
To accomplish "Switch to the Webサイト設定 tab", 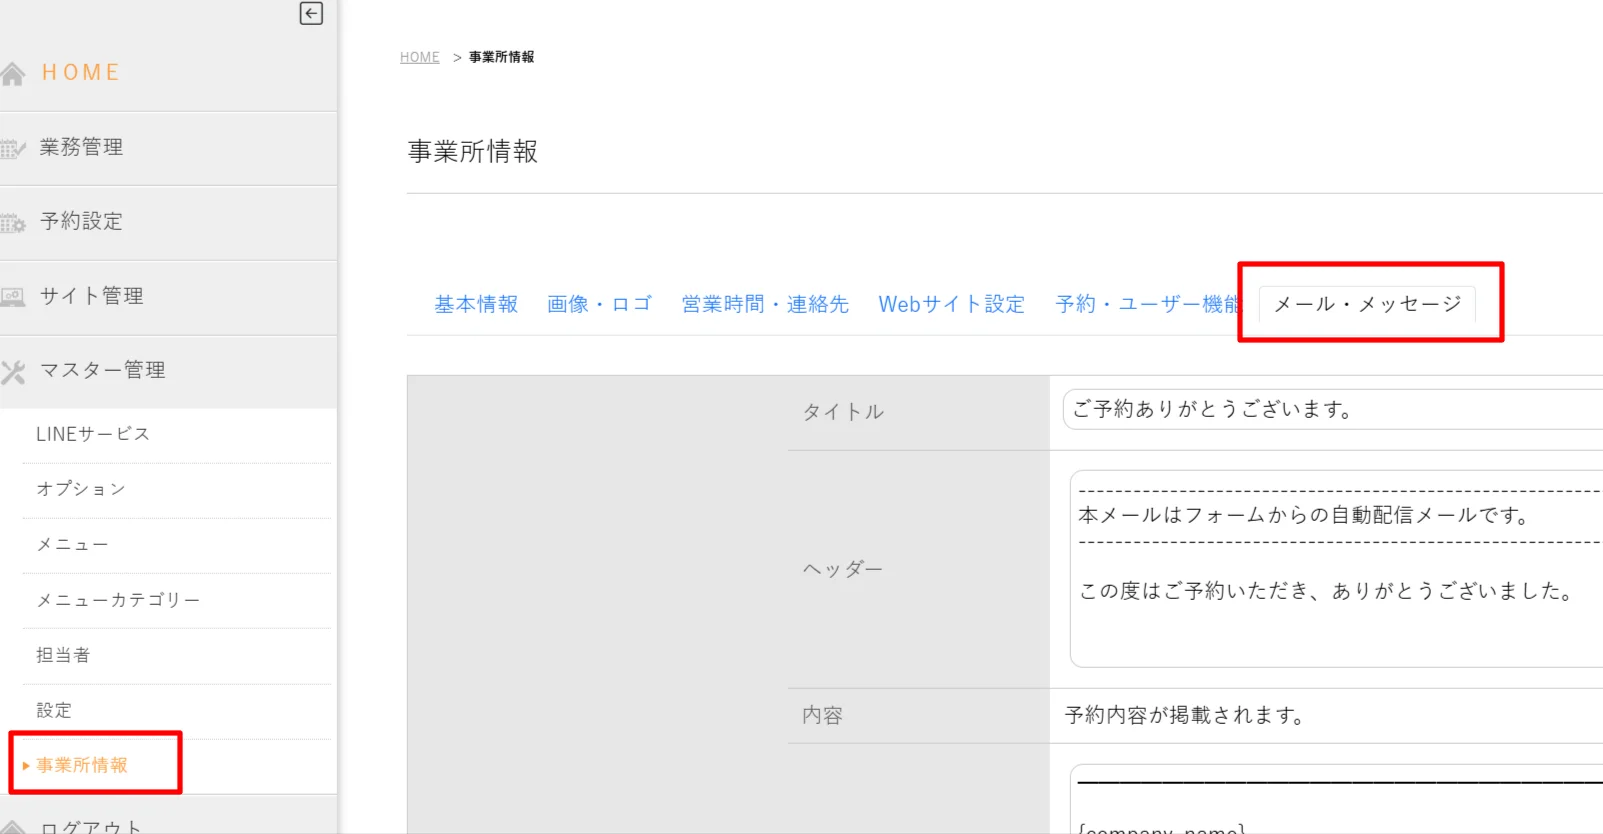I will pos(951,304).
